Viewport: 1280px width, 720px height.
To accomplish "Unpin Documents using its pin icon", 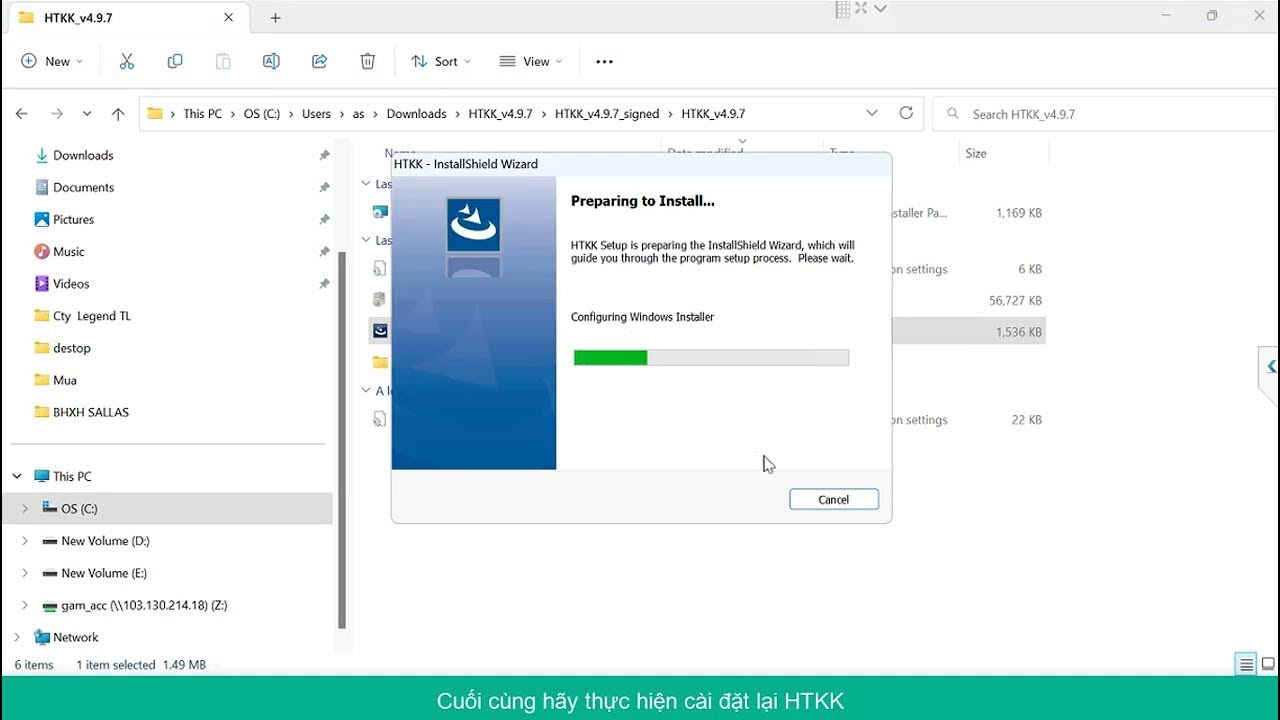I will pos(324,187).
